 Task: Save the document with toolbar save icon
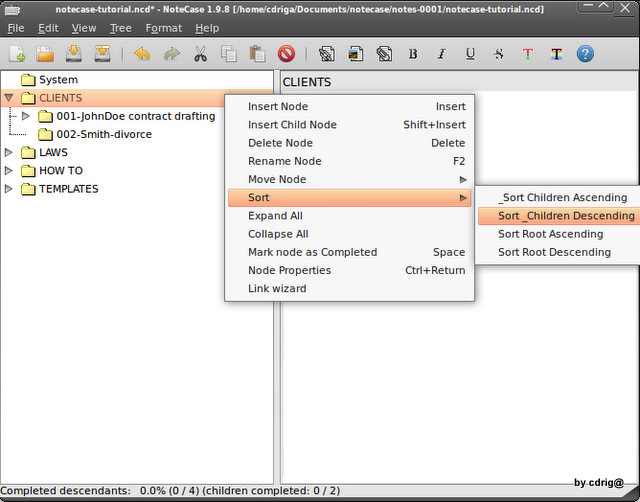pos(73,54)
